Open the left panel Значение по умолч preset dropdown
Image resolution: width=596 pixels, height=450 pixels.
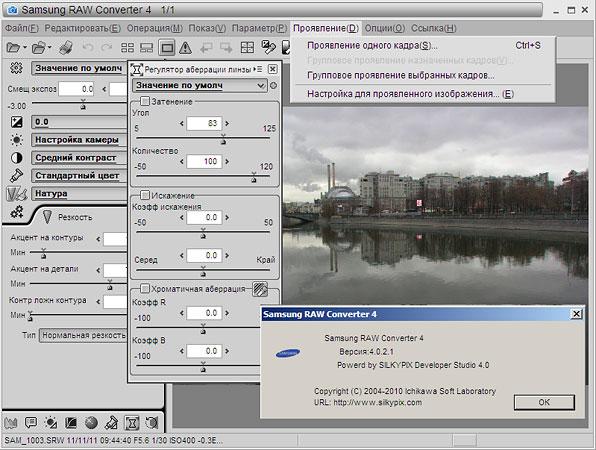pyautogui.click(x=79, y=68)
